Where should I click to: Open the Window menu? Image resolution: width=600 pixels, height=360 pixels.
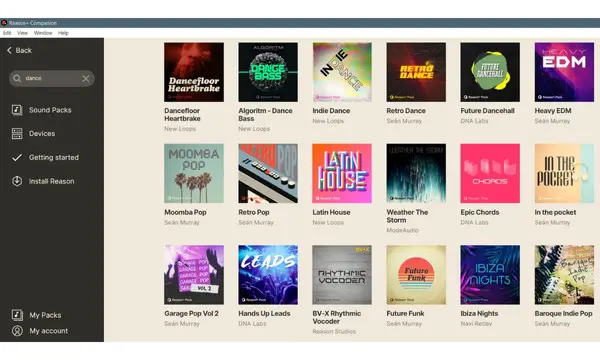(43, 33)
